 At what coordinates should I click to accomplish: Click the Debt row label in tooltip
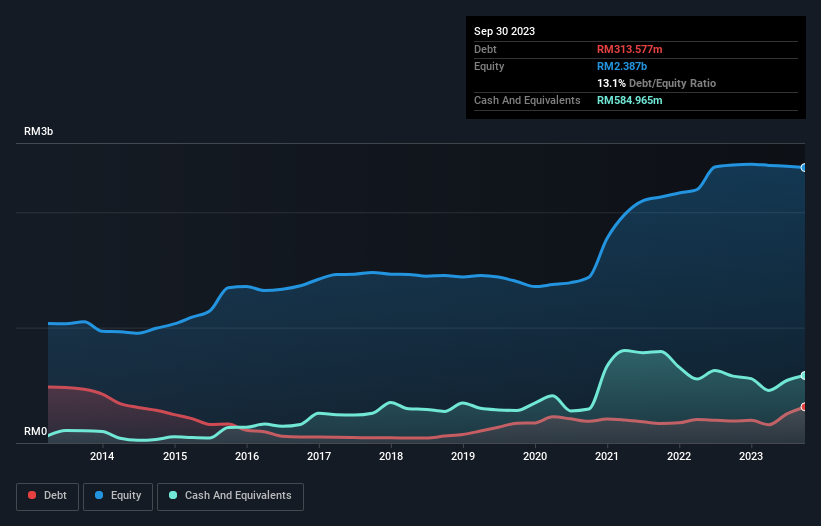pyautogui.click(x=485, y=49)
